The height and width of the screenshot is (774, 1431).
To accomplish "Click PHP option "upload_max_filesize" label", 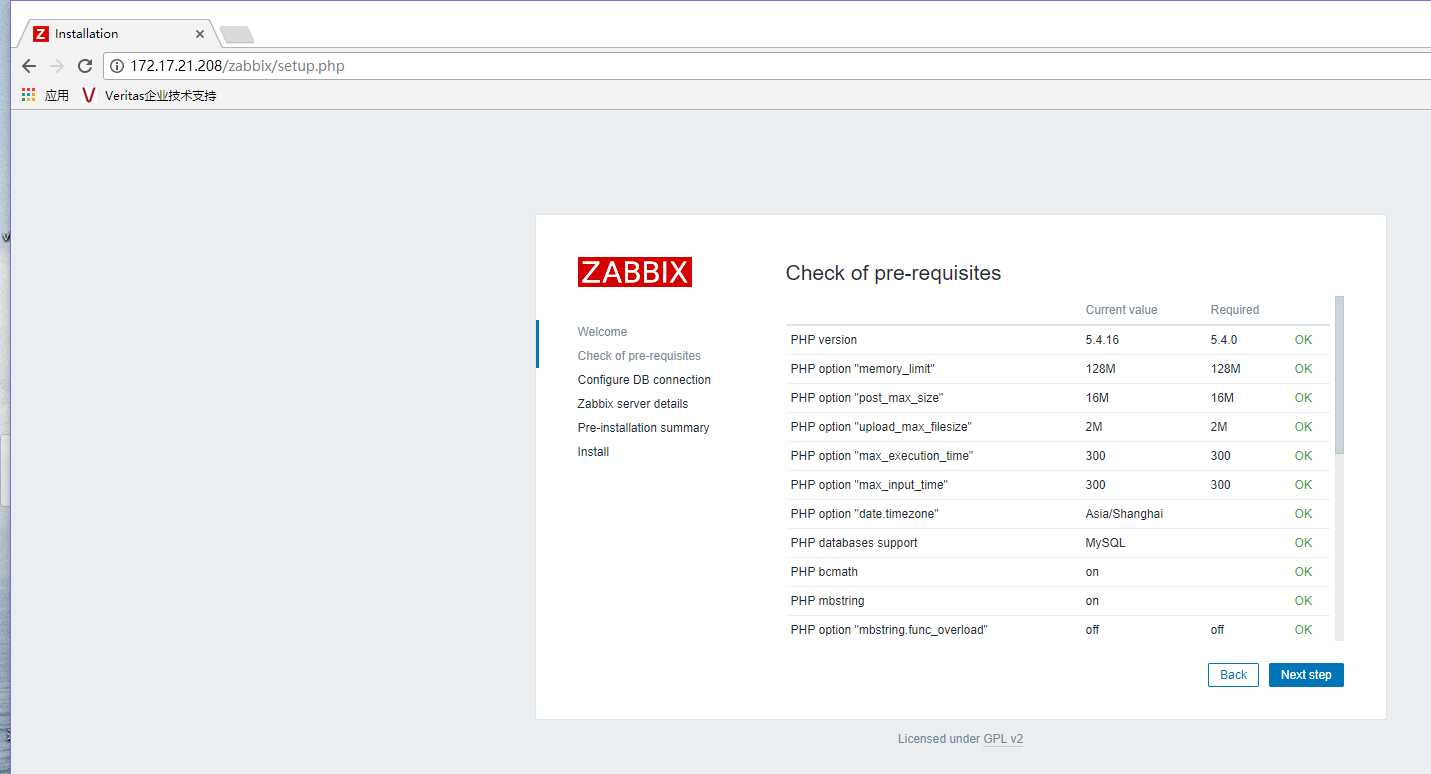I will point(881,427).
